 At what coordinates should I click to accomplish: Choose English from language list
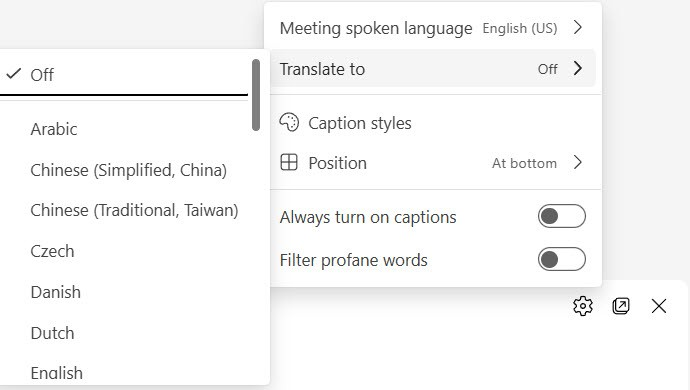pyautogui.click(x=124, y=373)
